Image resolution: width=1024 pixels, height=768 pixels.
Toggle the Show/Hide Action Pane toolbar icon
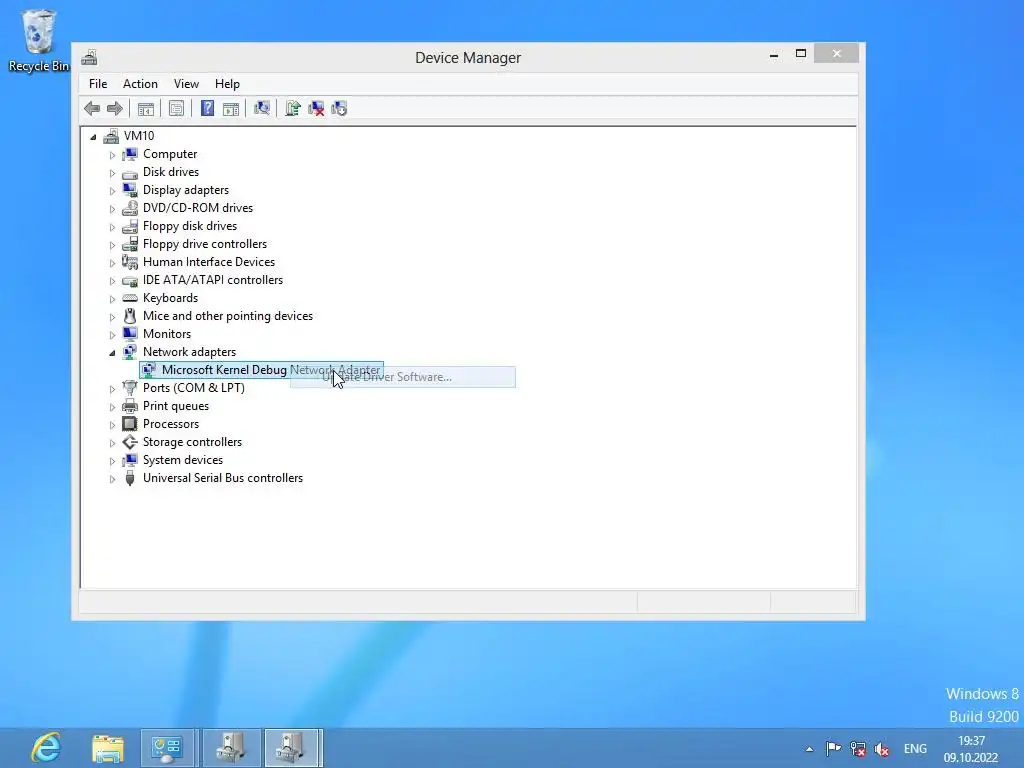tap(231, 108)
